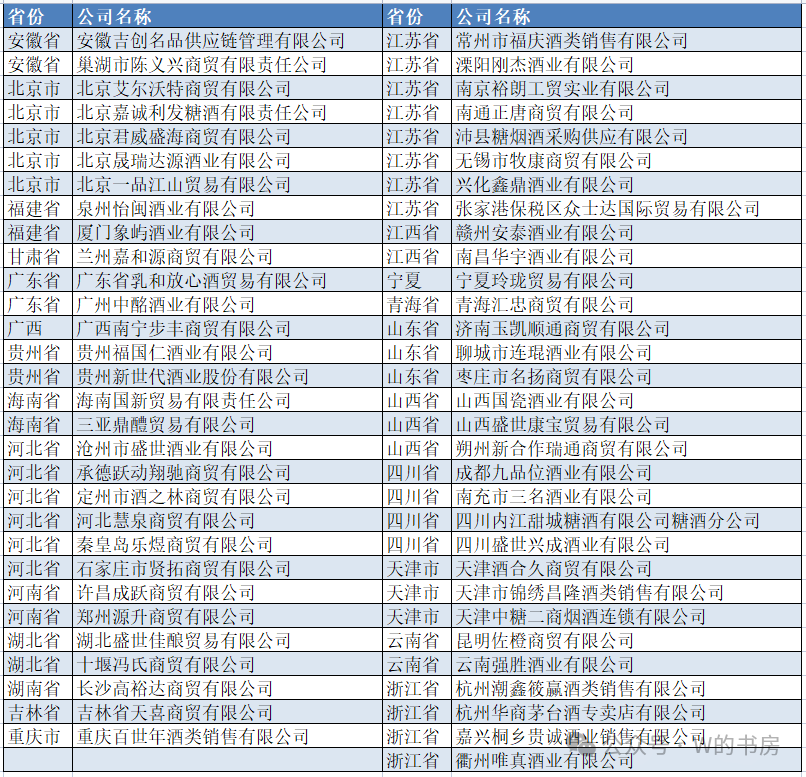Click 天津市锦绣昌隆酒类销售有限公司
The image size is (806, 777).
tap(627, 592)
